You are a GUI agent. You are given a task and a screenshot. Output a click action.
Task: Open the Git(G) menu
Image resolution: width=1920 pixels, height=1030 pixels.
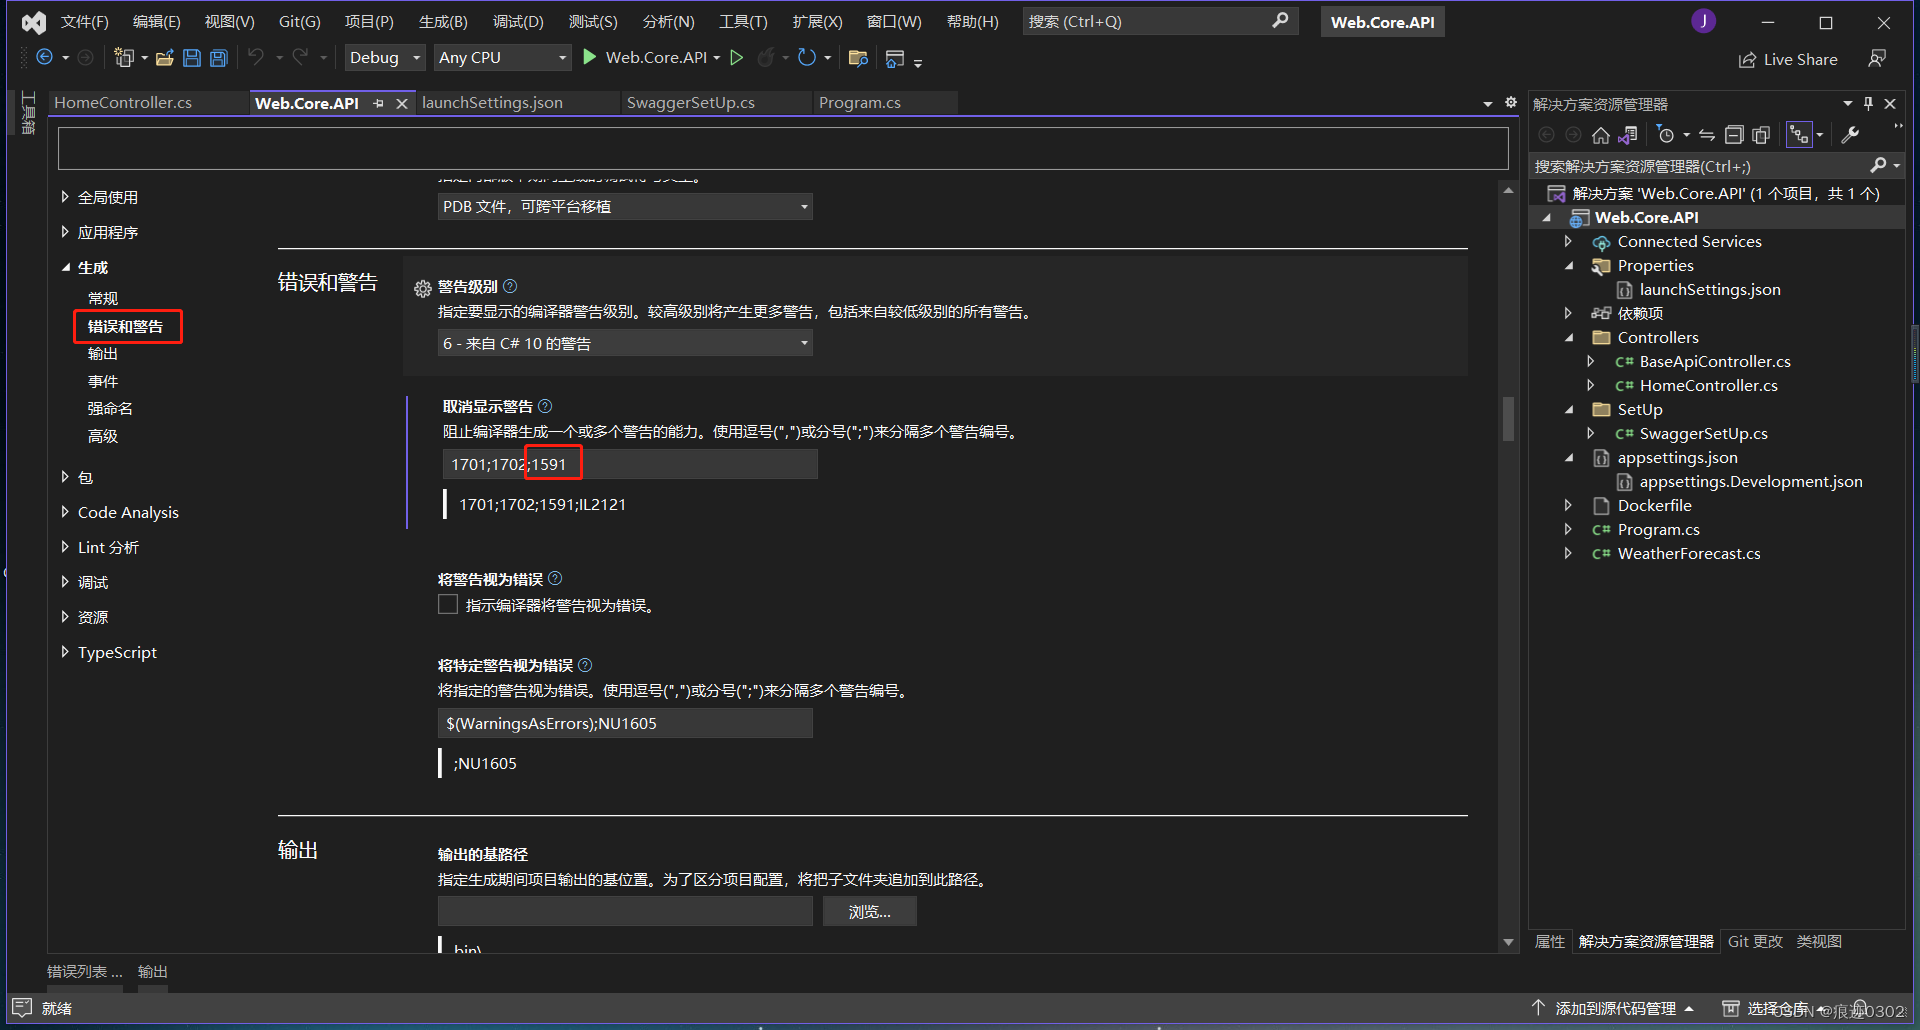point(299,21)
